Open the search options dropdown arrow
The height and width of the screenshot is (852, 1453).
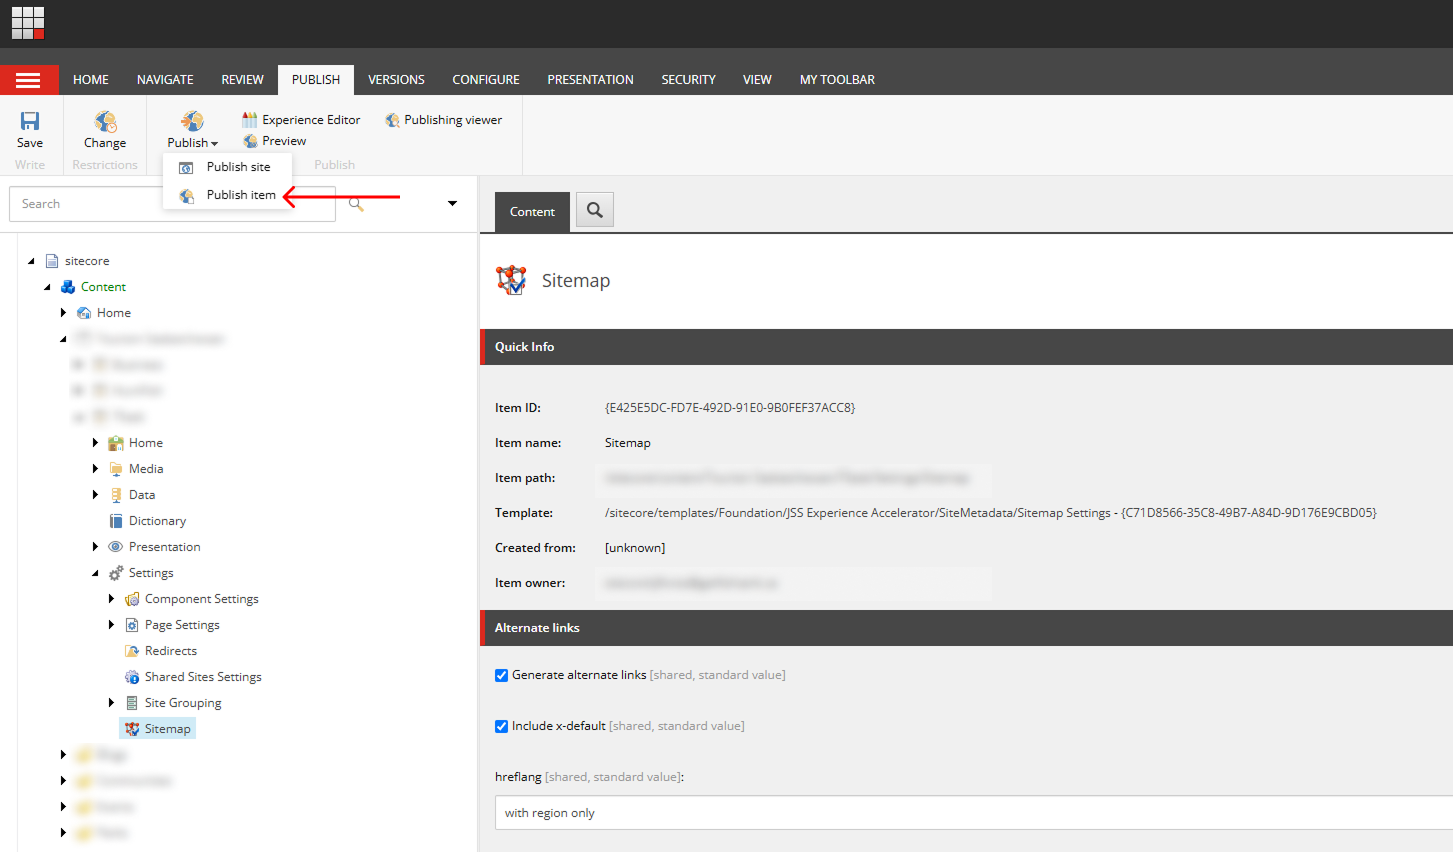[452, 204]
